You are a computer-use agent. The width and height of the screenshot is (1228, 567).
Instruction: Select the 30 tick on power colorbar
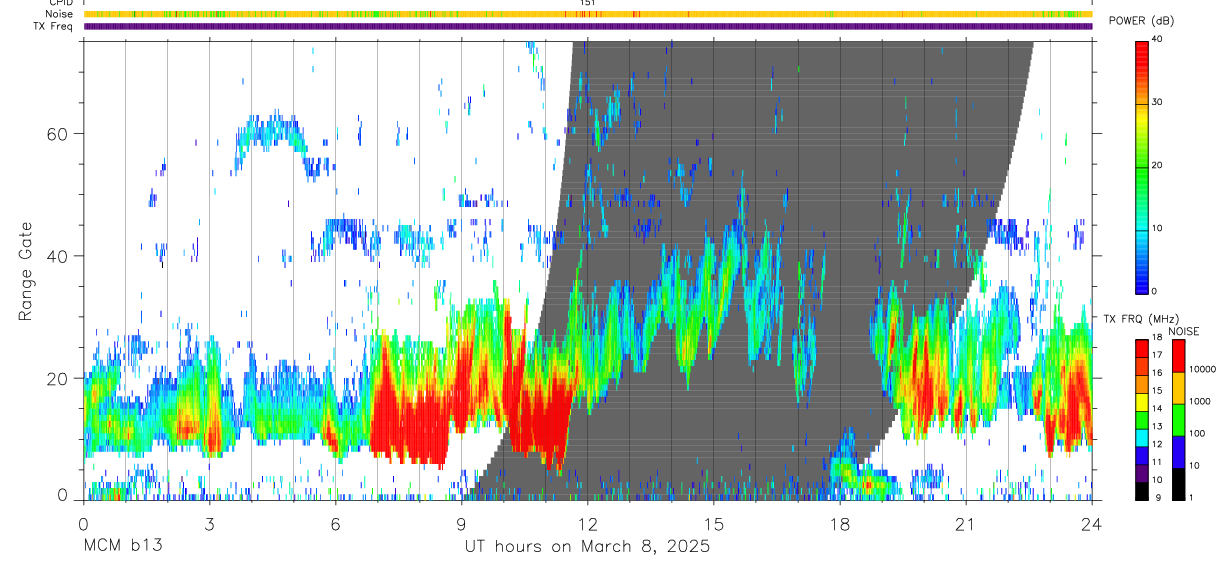(x=1158, y=102)
